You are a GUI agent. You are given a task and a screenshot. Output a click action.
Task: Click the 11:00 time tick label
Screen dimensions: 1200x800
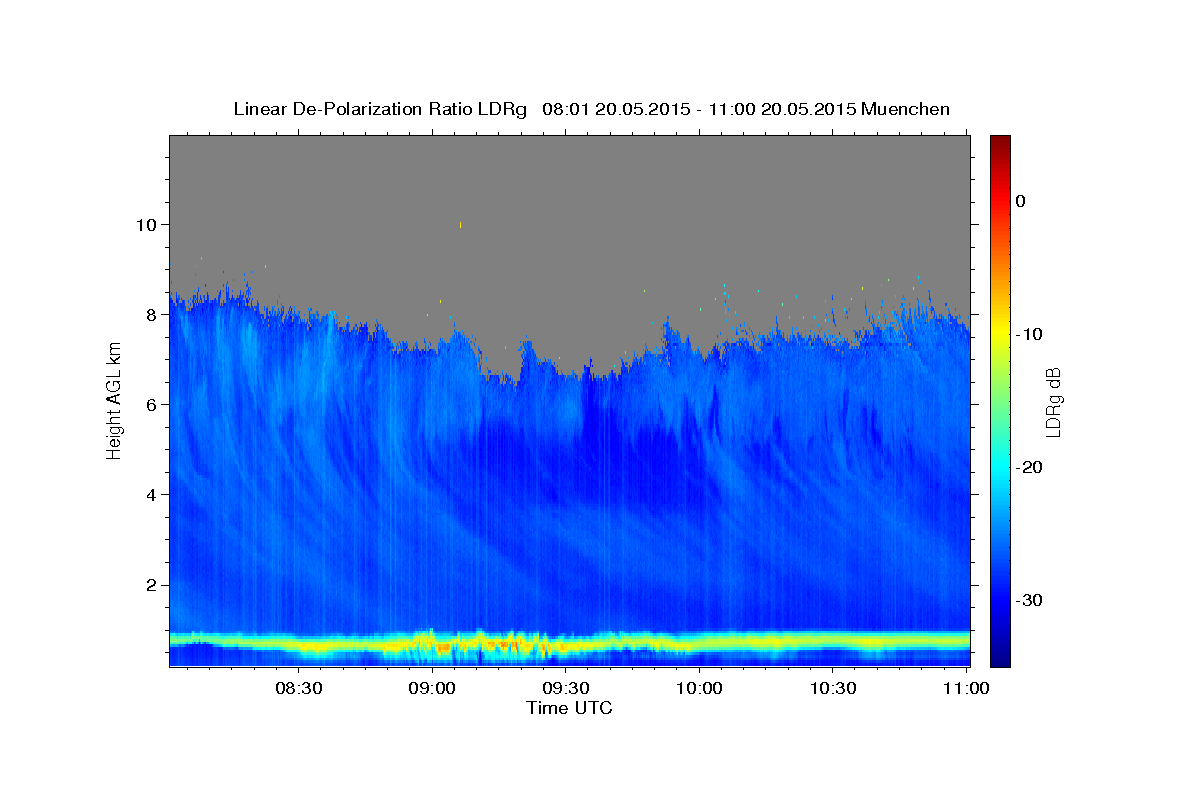pos(966,688)
